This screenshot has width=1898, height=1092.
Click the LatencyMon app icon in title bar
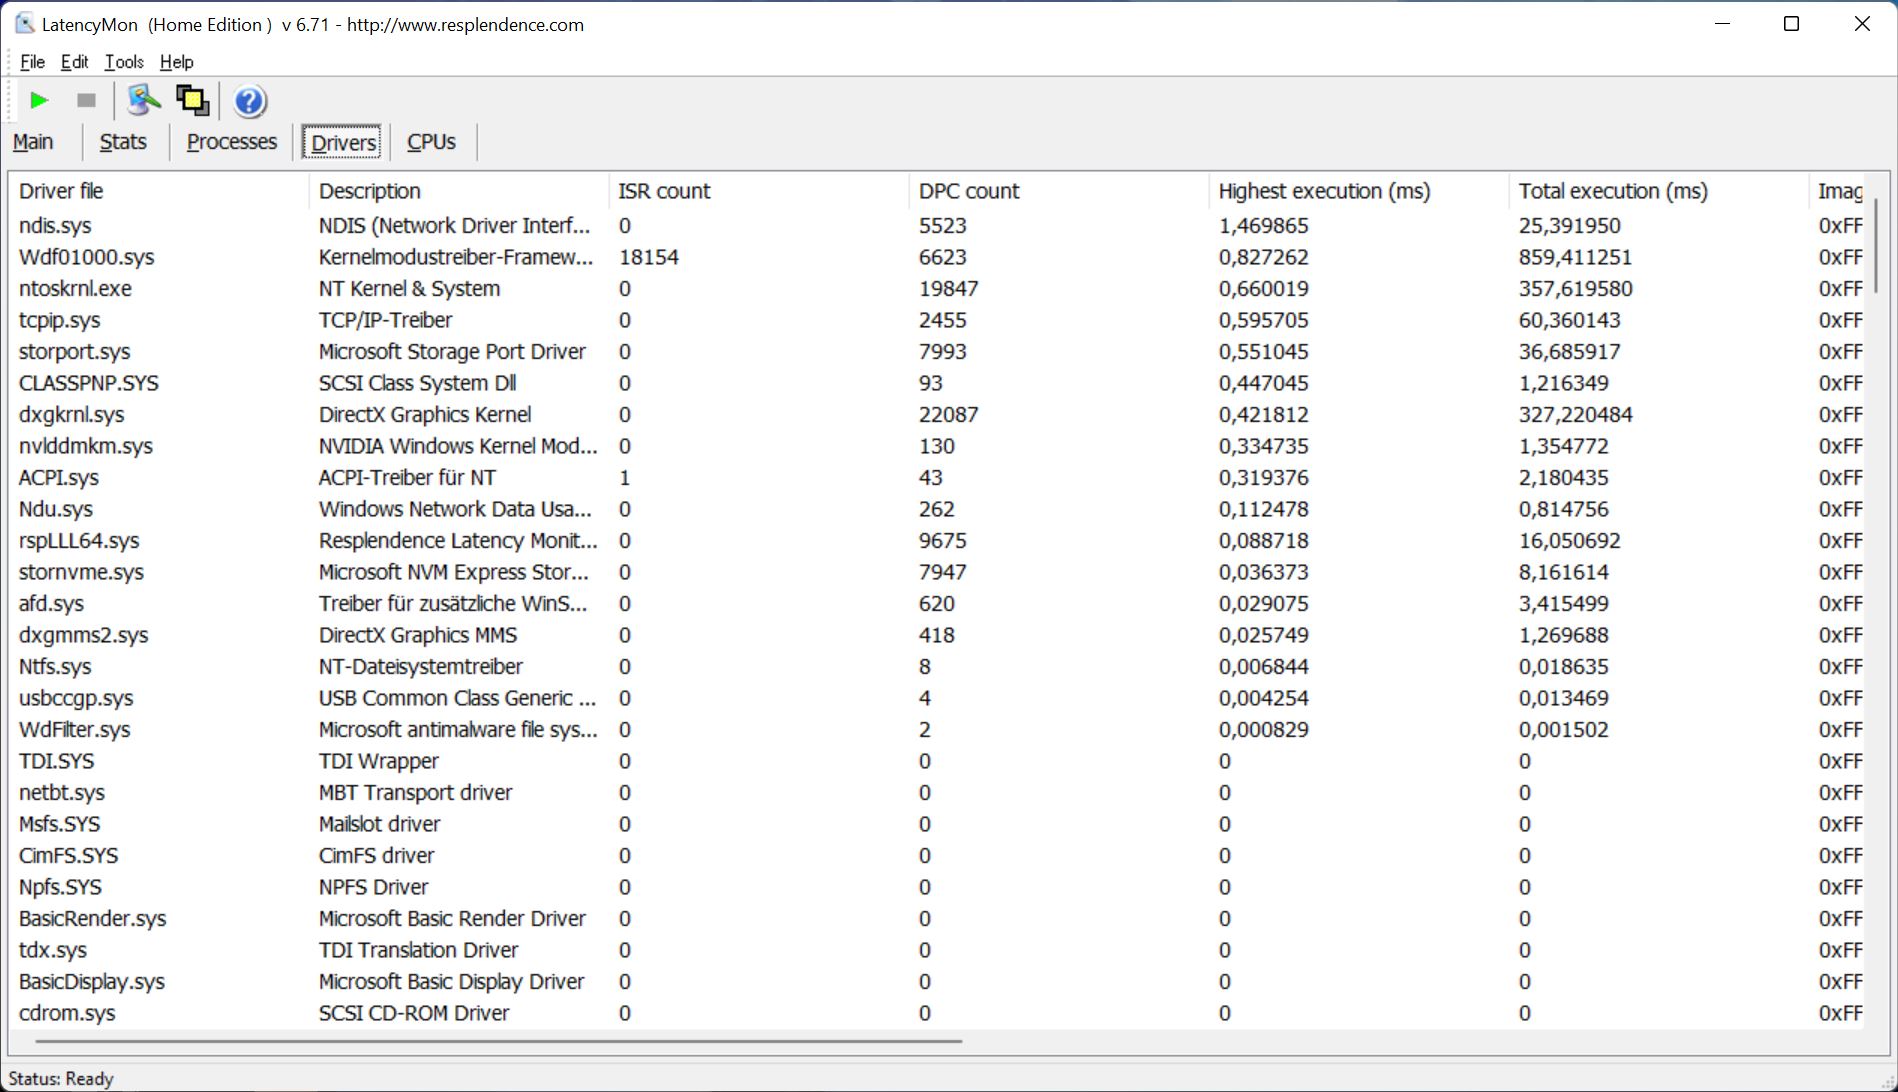pos(24,24)
